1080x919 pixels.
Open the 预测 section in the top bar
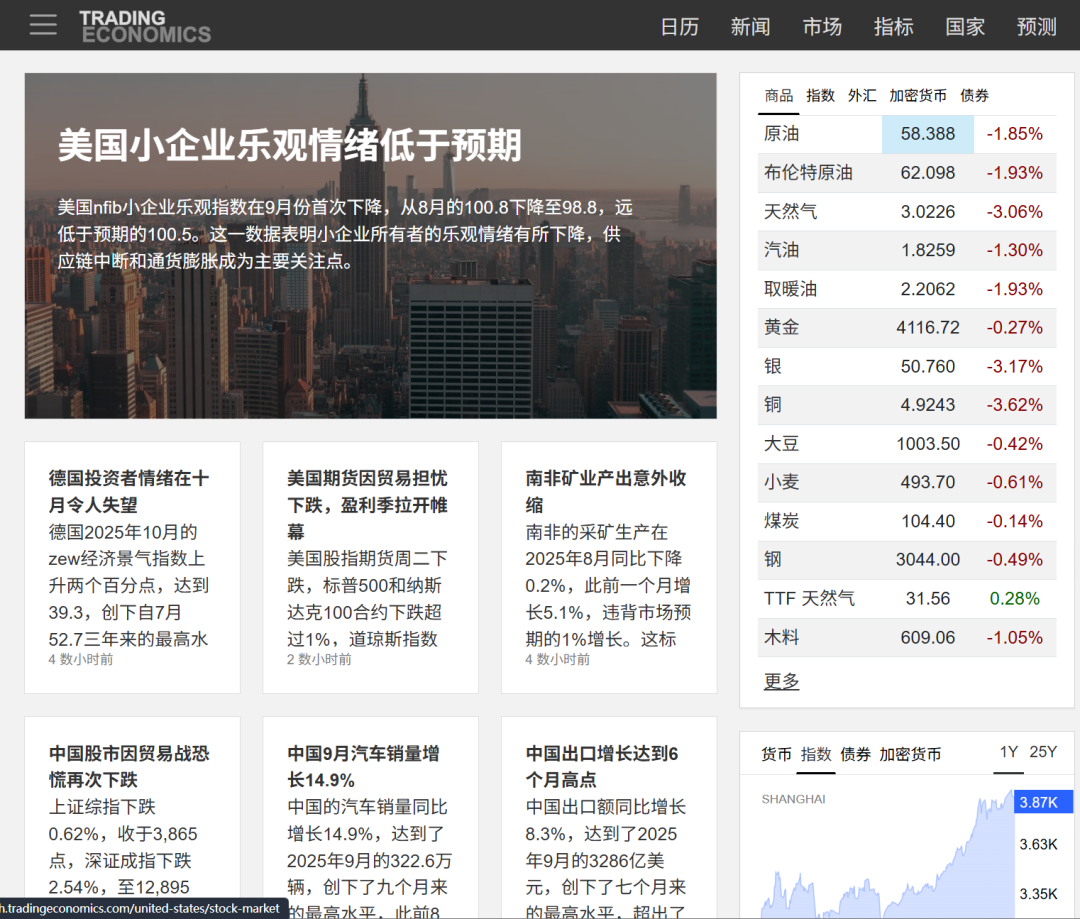[x=1036, y=27]
